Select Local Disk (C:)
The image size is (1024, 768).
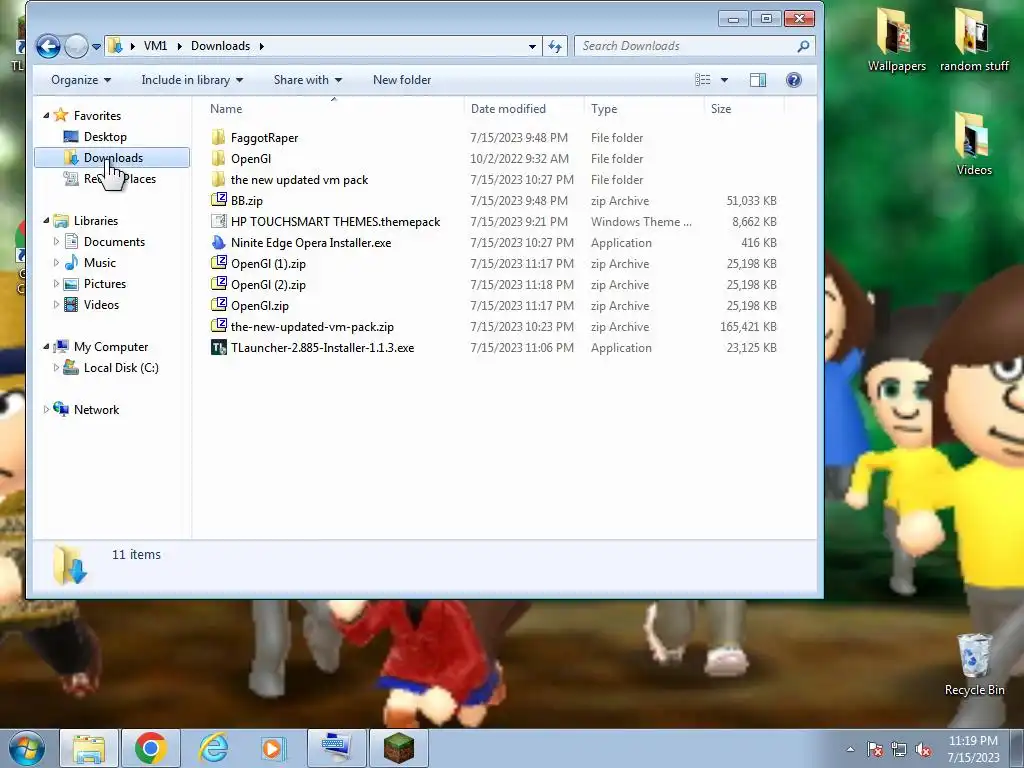[121, 368]
